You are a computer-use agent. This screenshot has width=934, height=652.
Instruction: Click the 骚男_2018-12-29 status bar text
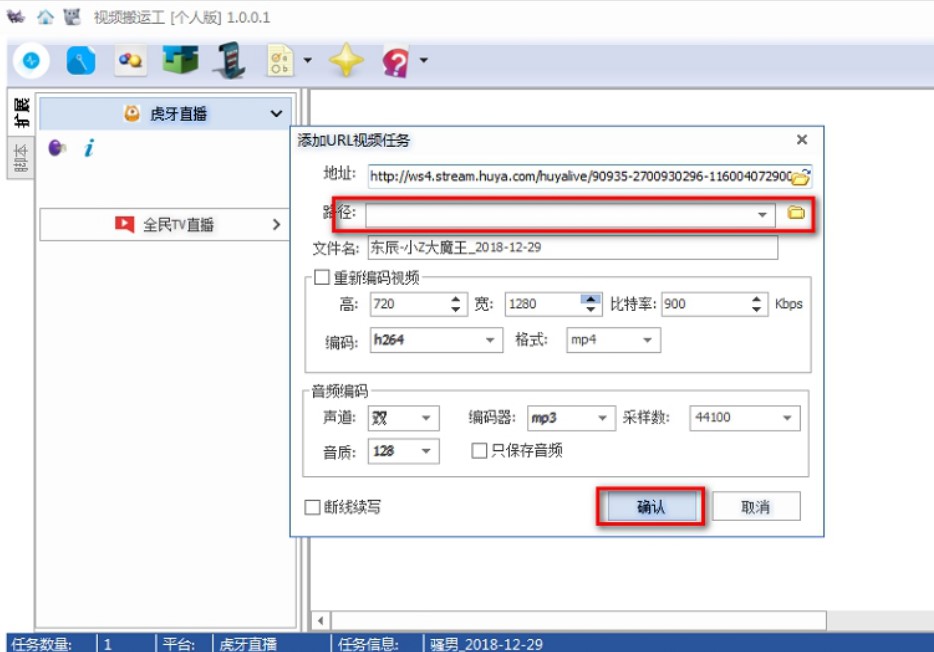pyautogui.click(x=486, y=644)
